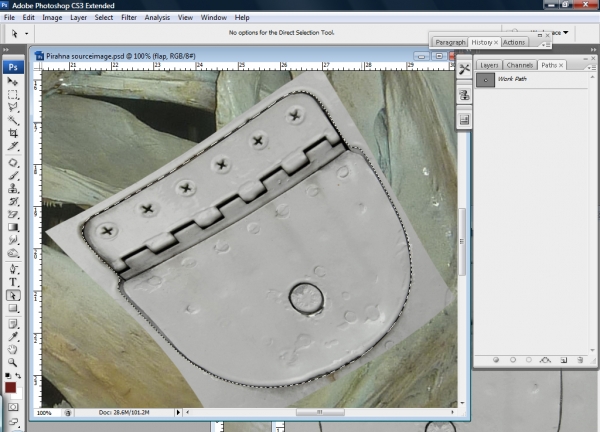
Task: Click the white background color swatch
Action: pos(18,395)
